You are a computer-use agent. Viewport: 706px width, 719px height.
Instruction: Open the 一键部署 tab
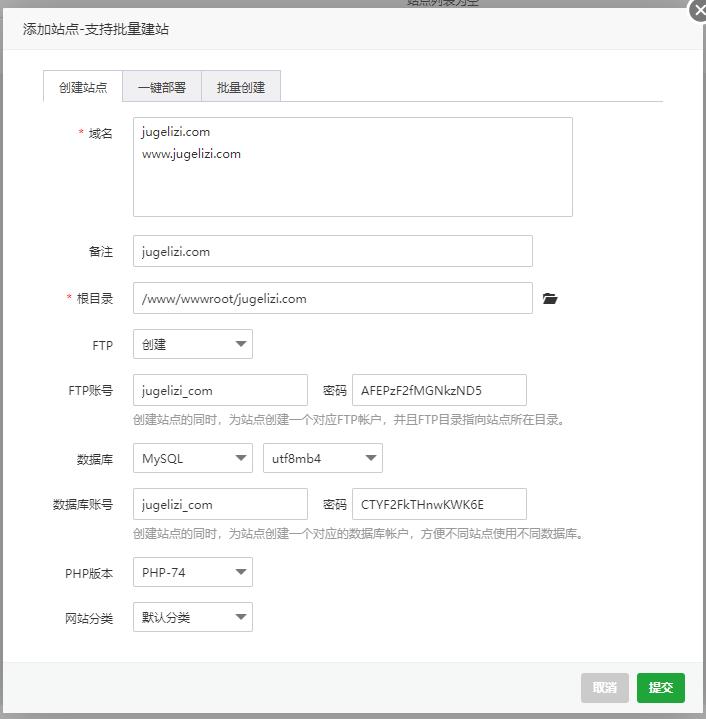coord(162,87)
